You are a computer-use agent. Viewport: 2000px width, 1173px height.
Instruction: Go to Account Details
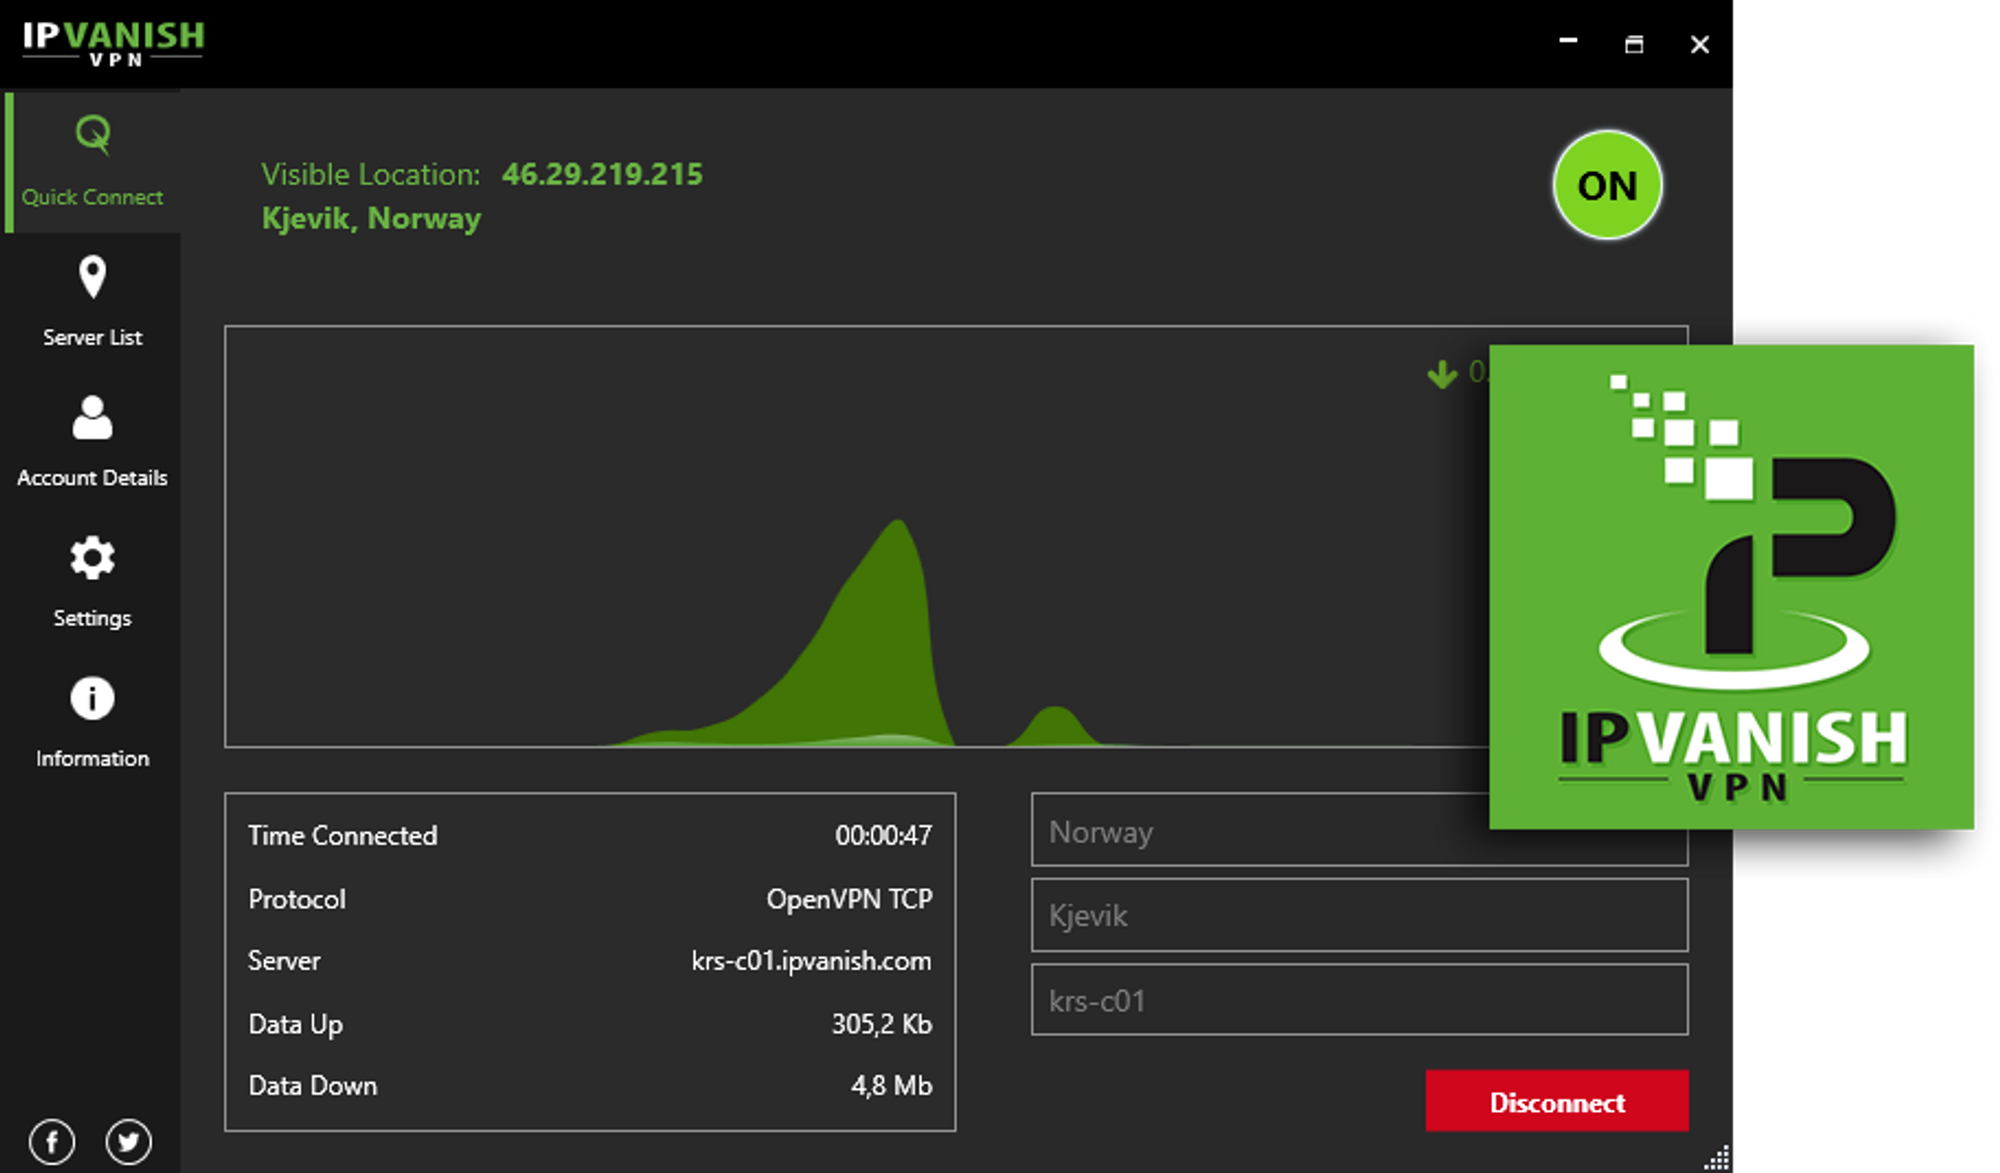point(92,443)
